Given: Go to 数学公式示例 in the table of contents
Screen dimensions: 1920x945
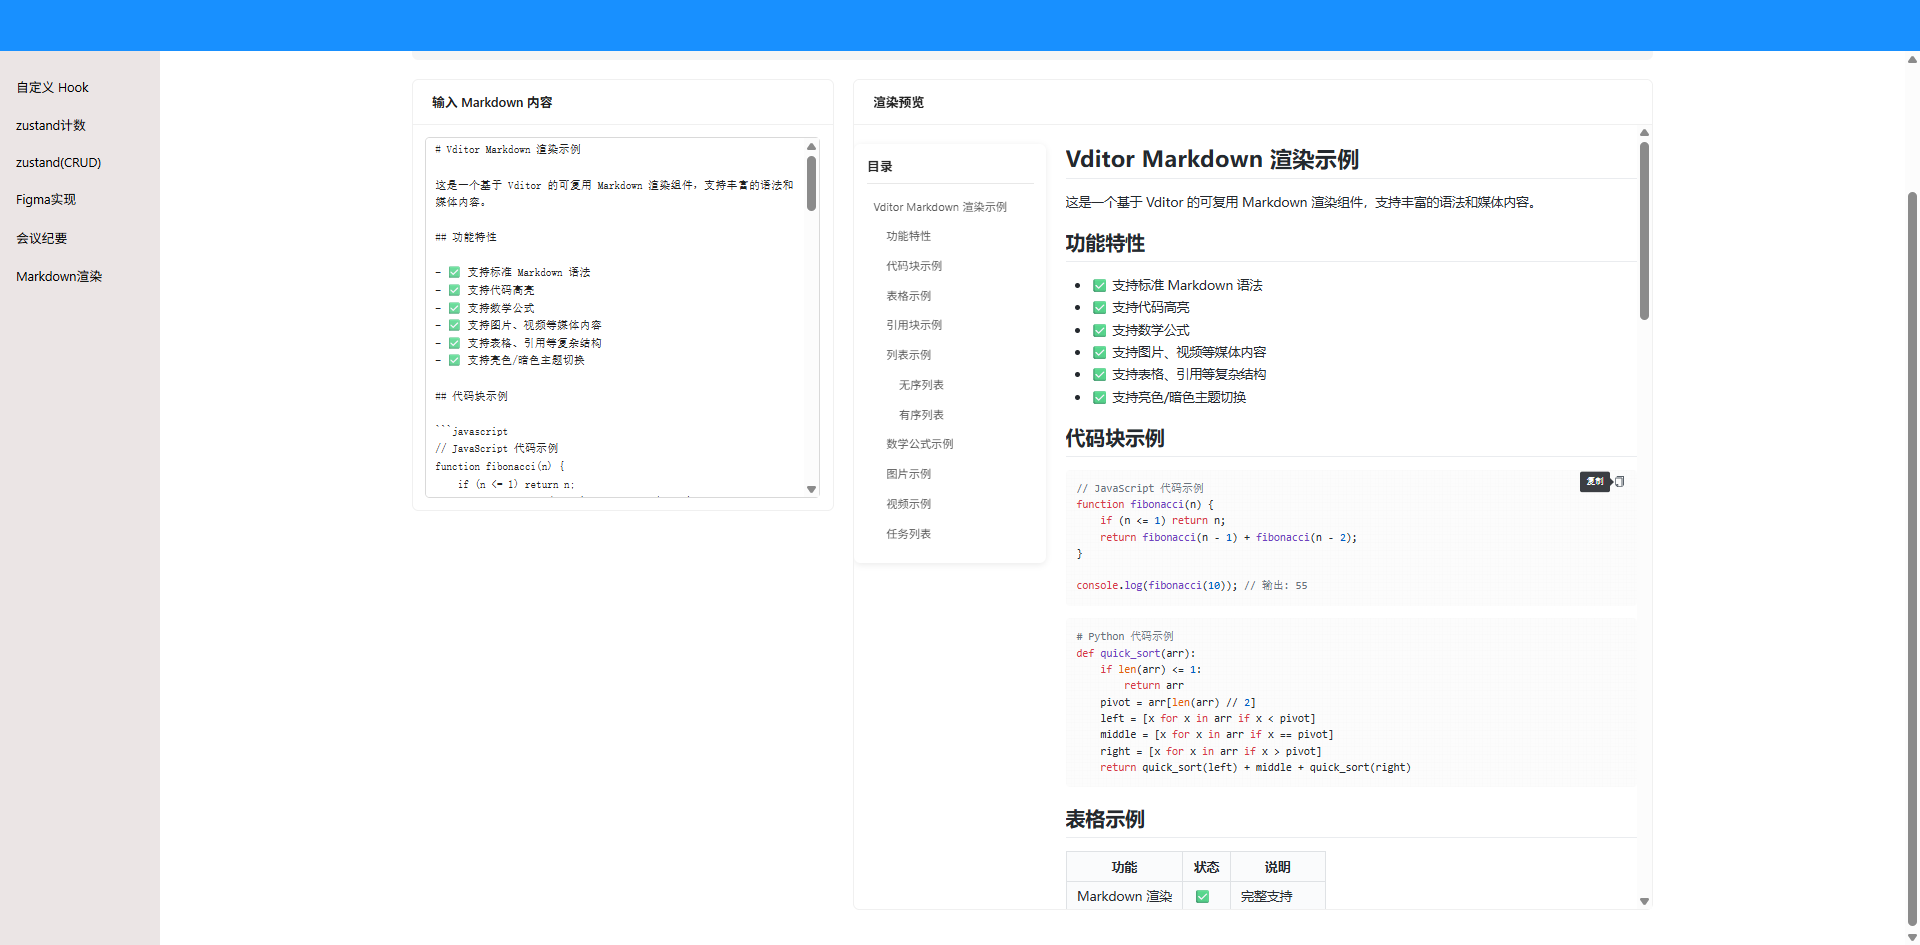Looking at the screenshot, I should 920,444.
